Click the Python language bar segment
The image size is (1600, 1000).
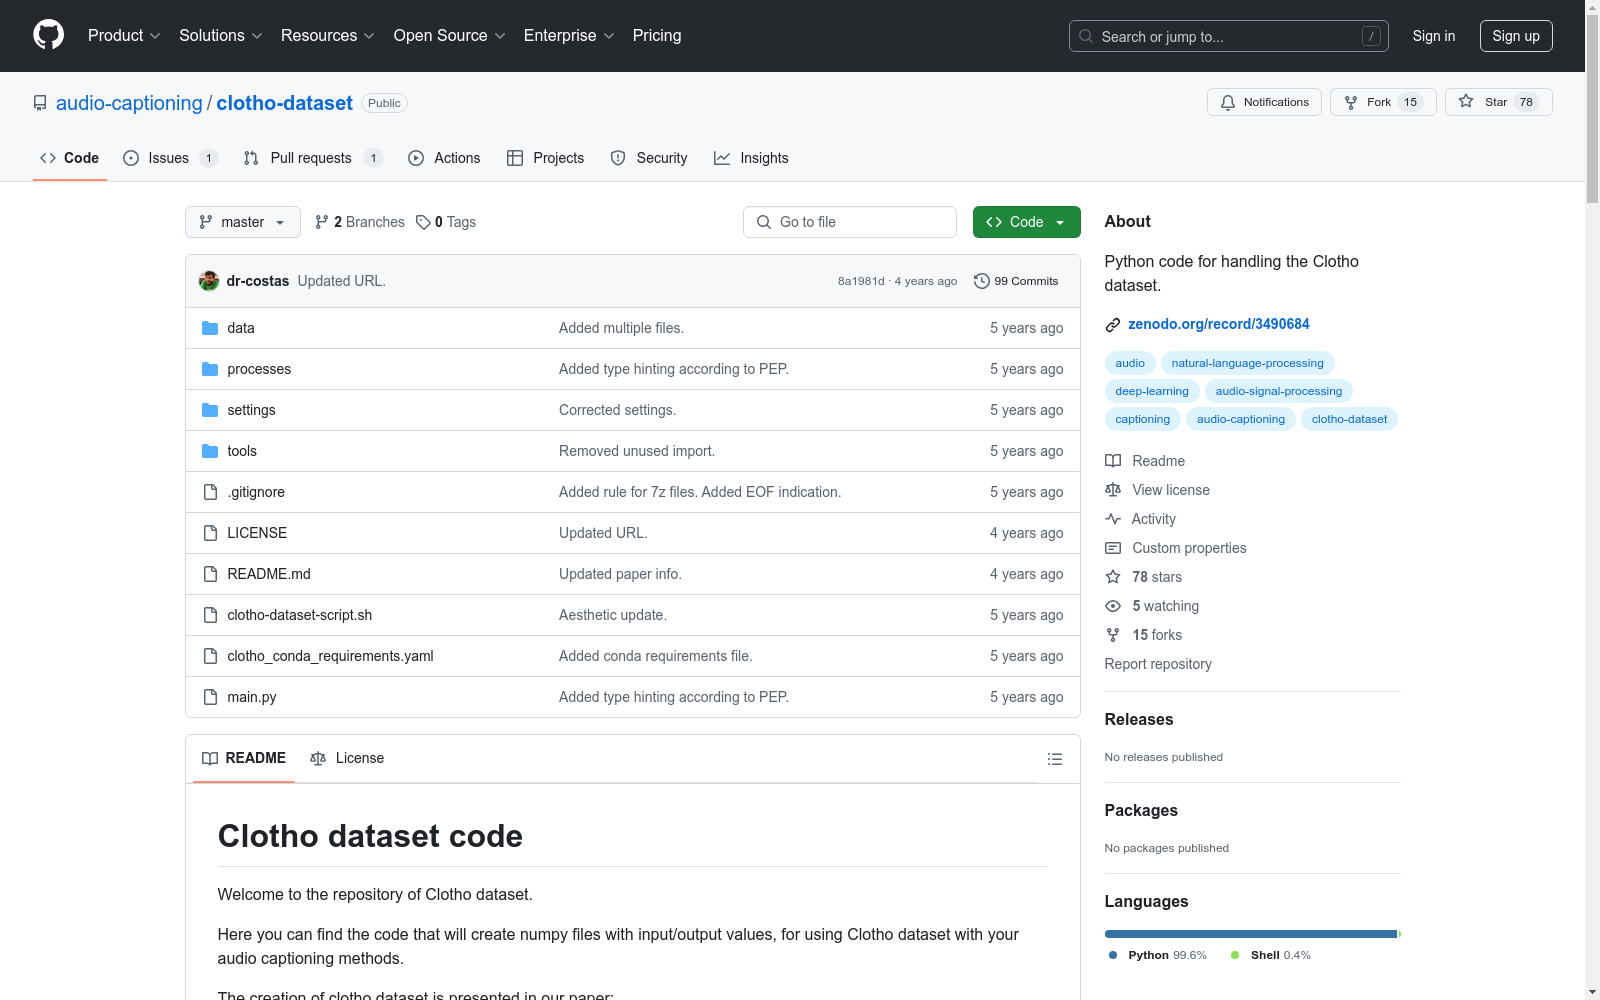pyautogui.click(x=1250, y=934)
